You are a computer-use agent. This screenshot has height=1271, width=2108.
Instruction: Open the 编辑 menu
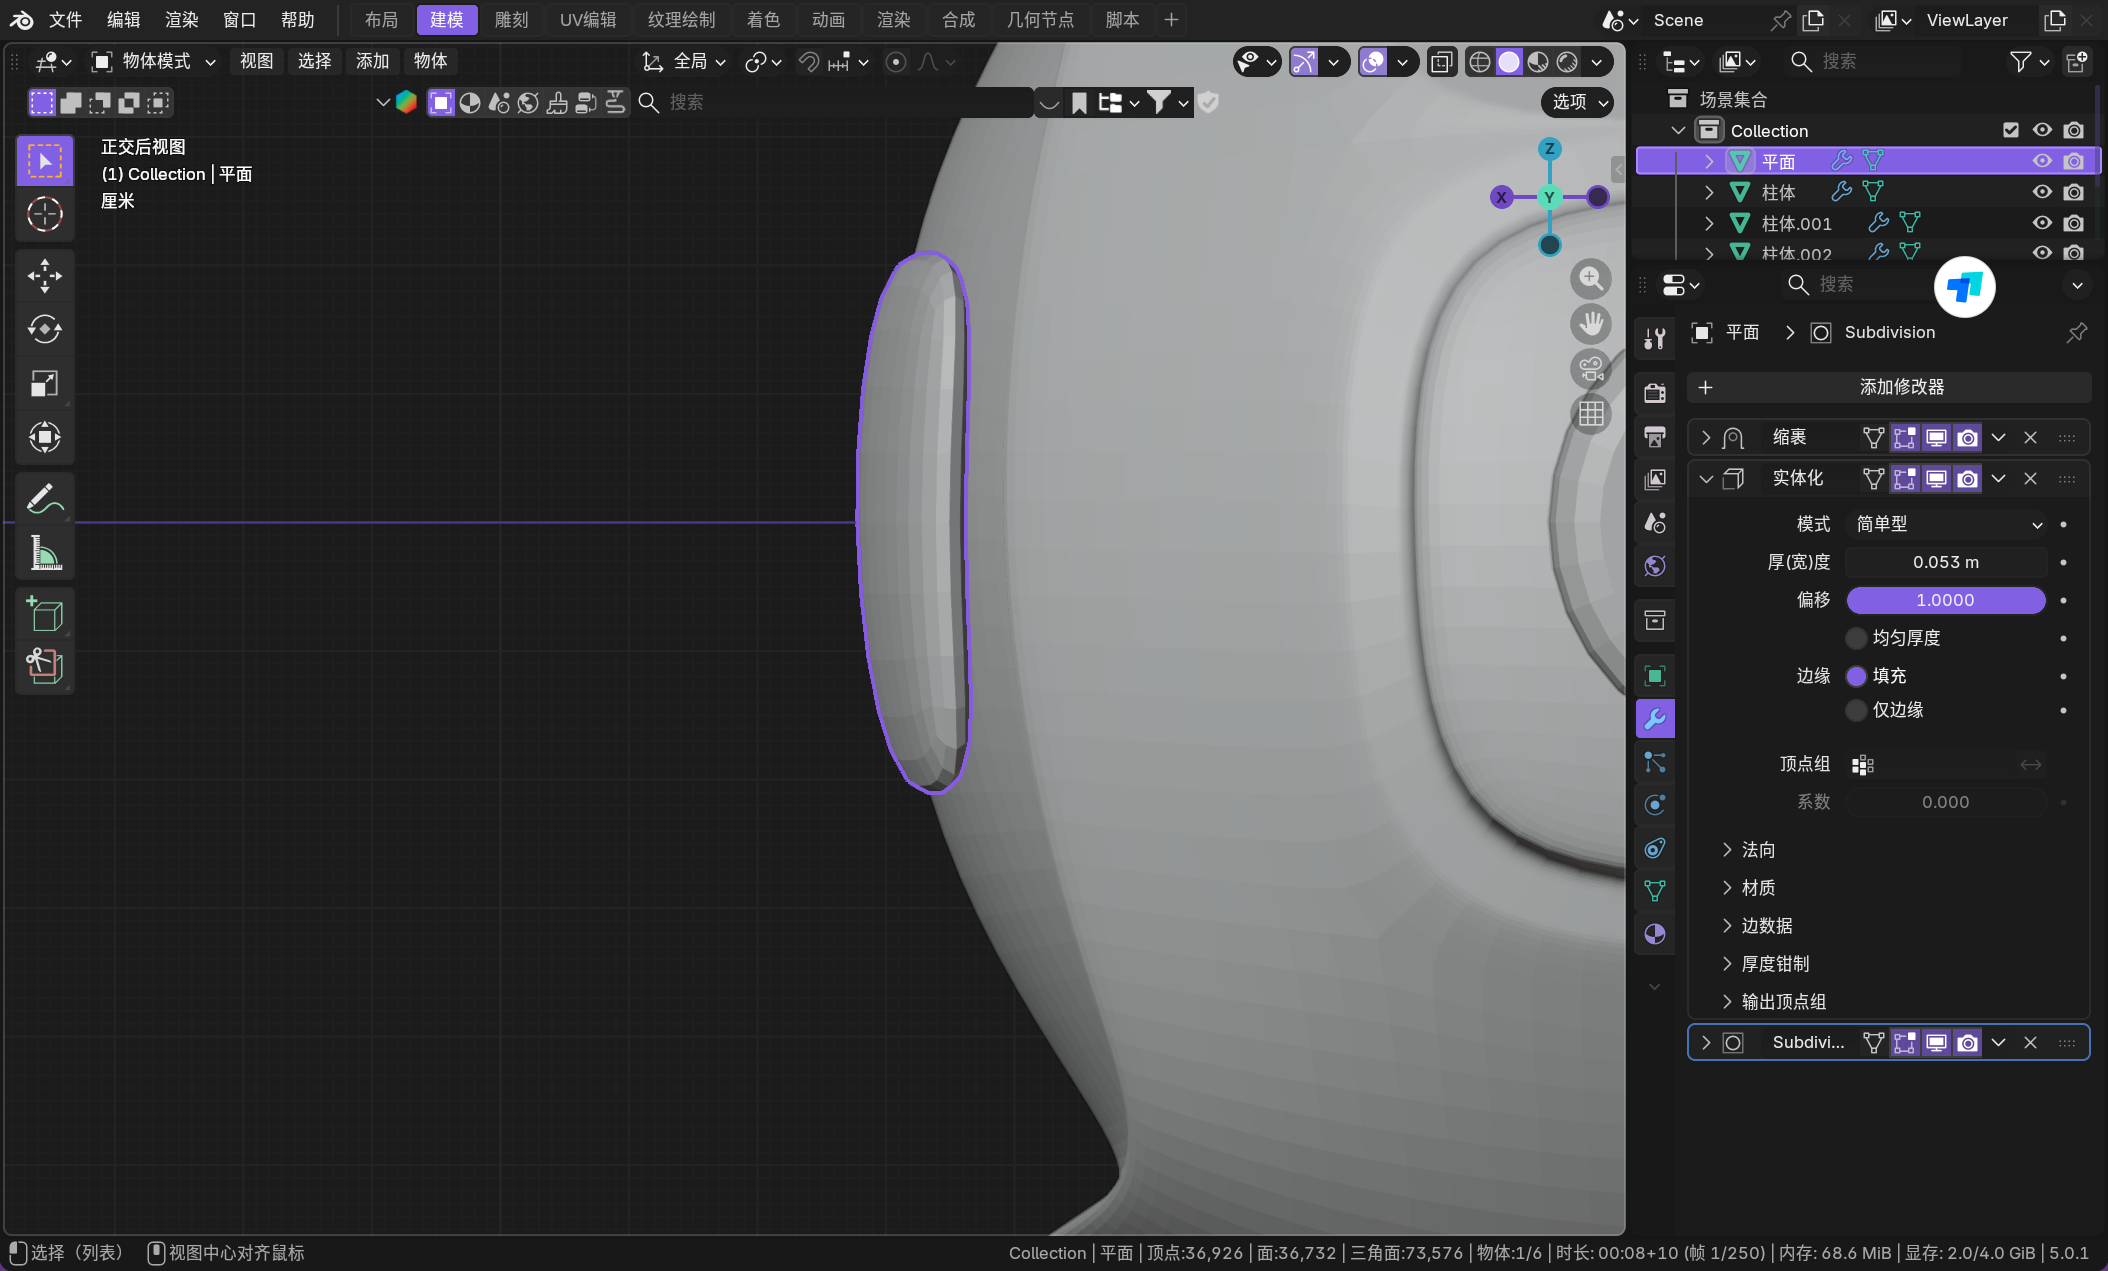123,20
